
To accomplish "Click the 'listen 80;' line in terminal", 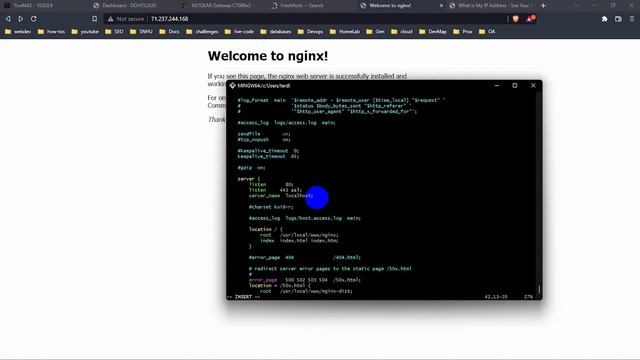I will pos(271,184).
